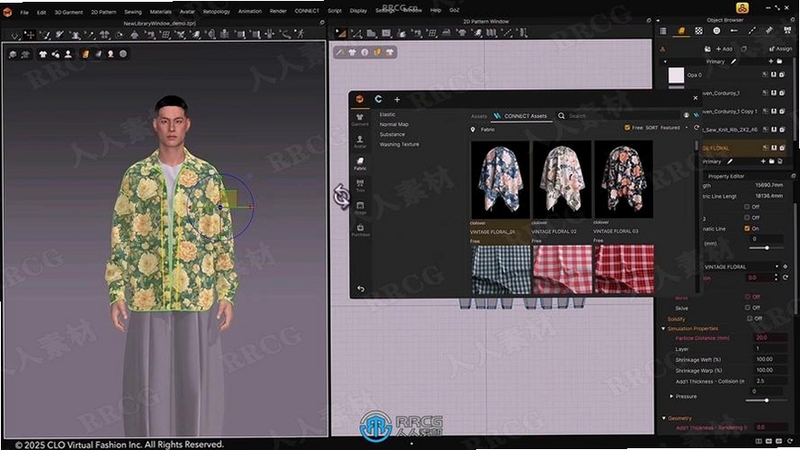
Task: Open the user account icon in library
Action: tap(686, 115)
